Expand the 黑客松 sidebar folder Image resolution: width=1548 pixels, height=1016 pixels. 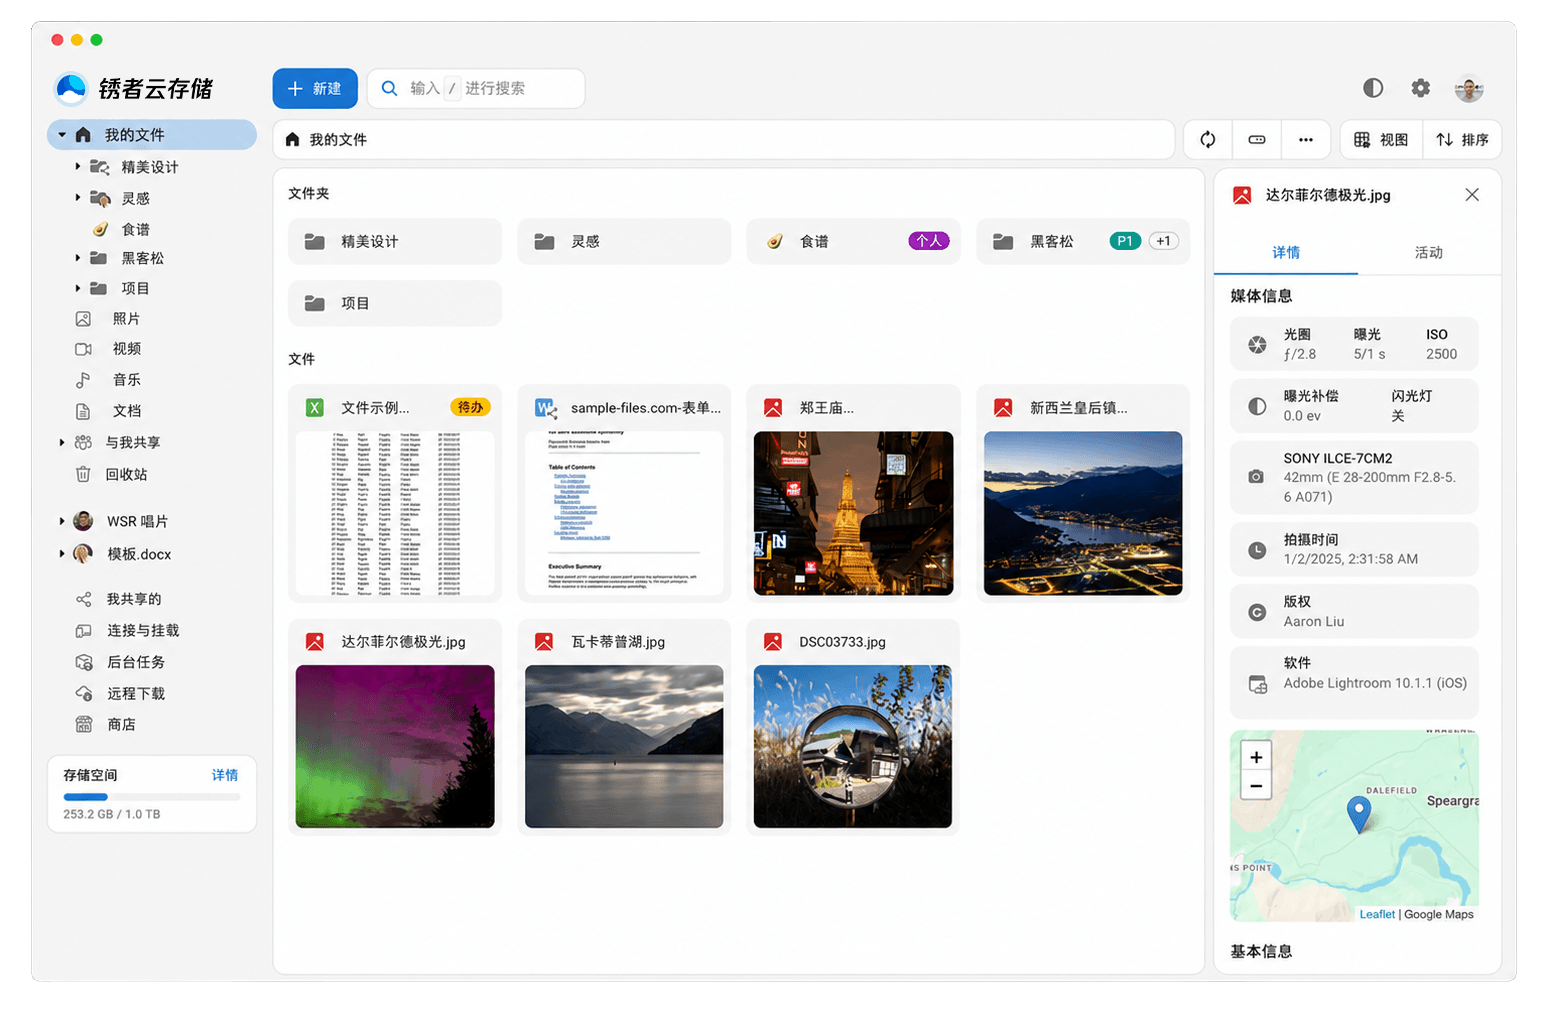point(78,258)
